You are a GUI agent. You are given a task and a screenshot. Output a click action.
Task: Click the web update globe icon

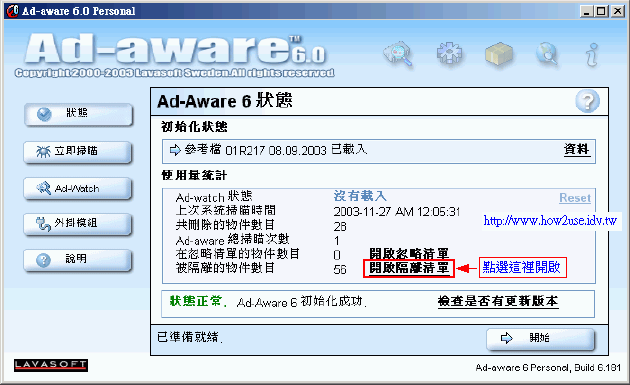547,54
